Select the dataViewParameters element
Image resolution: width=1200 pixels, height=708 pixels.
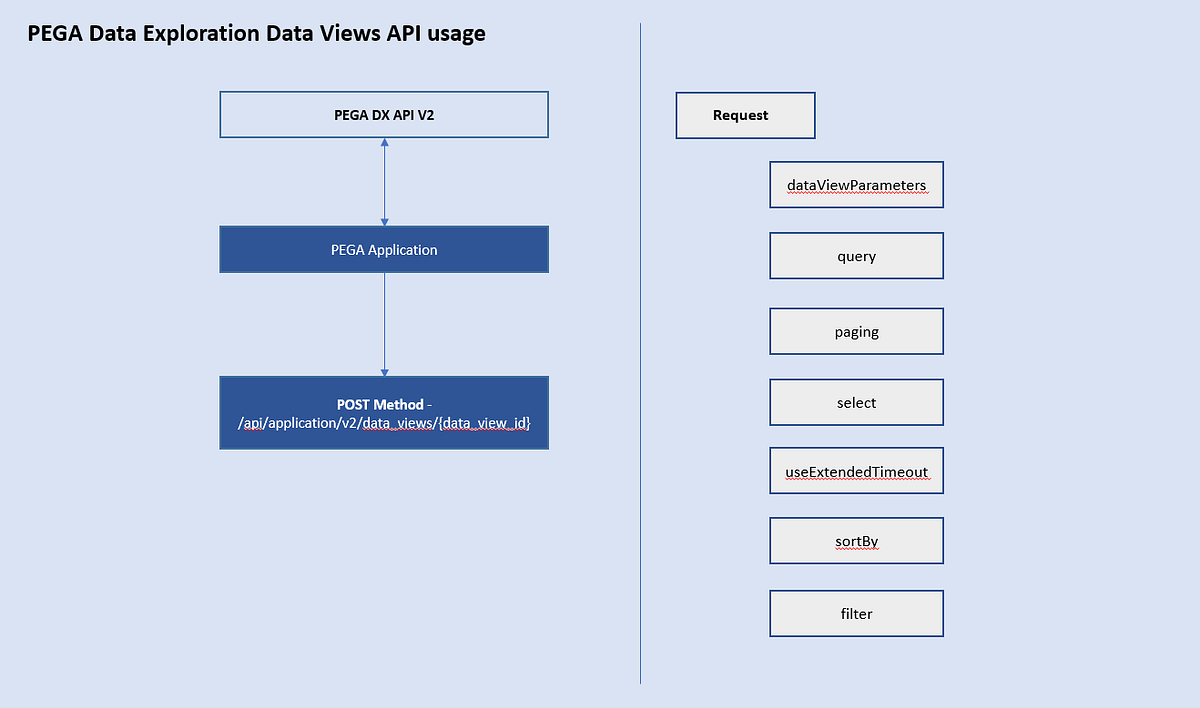(x=855, y=184)
